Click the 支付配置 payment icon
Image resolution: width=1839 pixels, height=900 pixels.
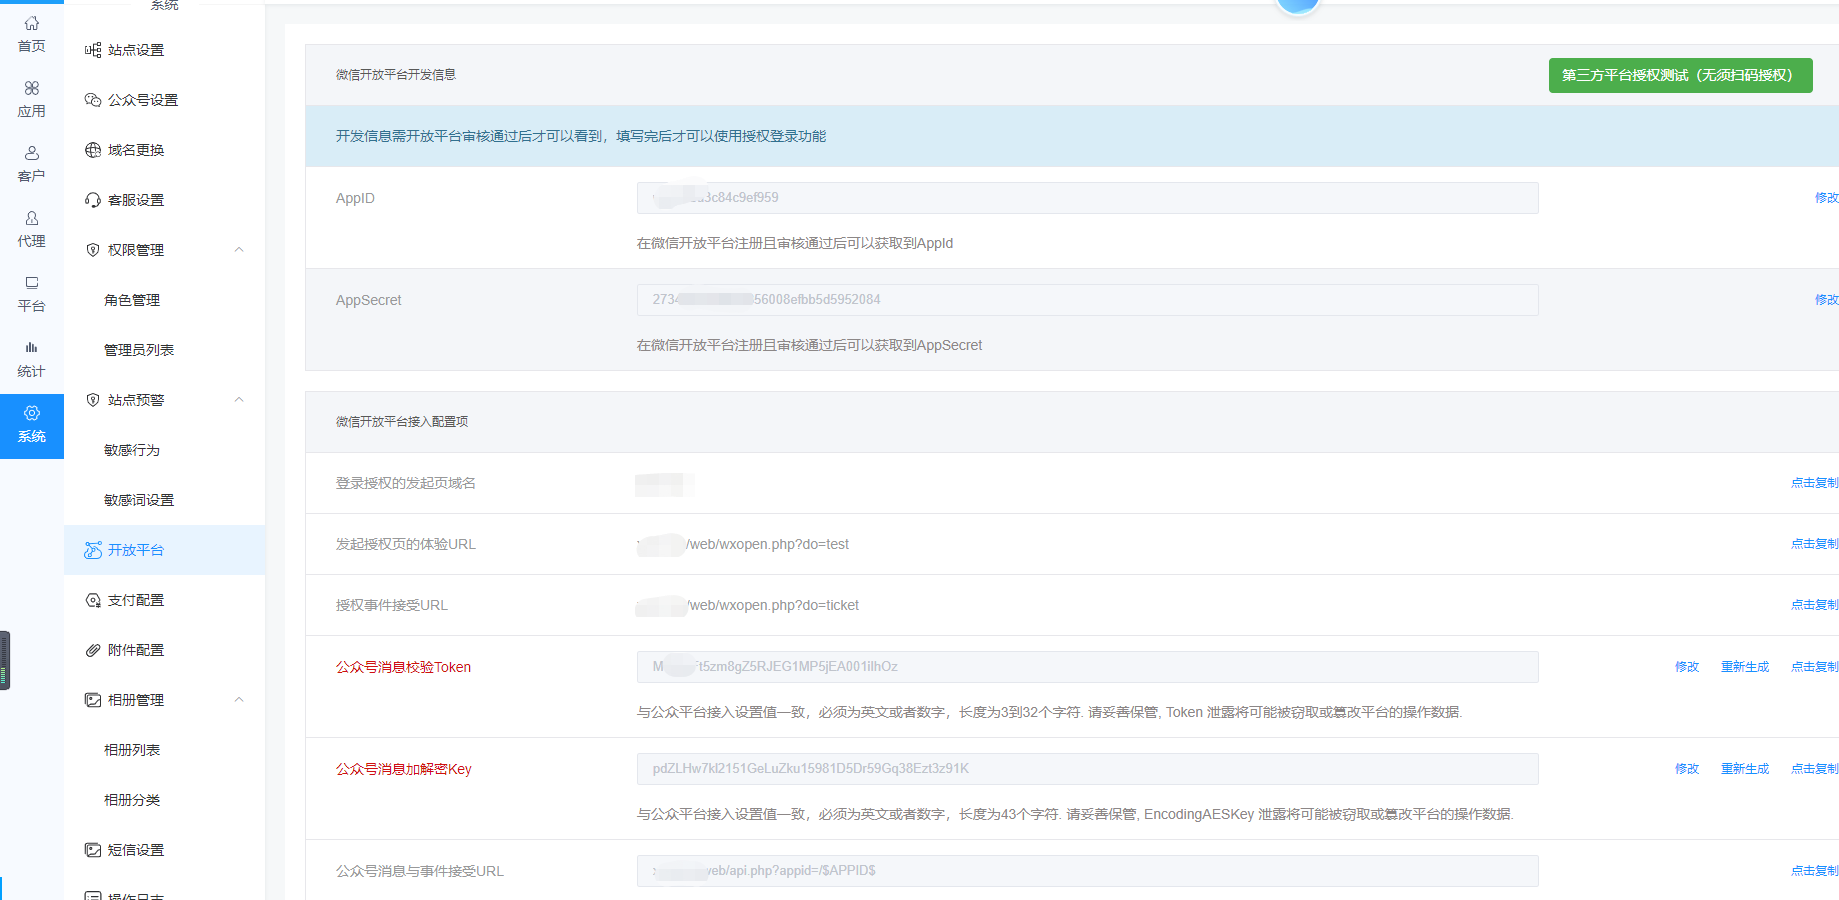click(93, 600)
